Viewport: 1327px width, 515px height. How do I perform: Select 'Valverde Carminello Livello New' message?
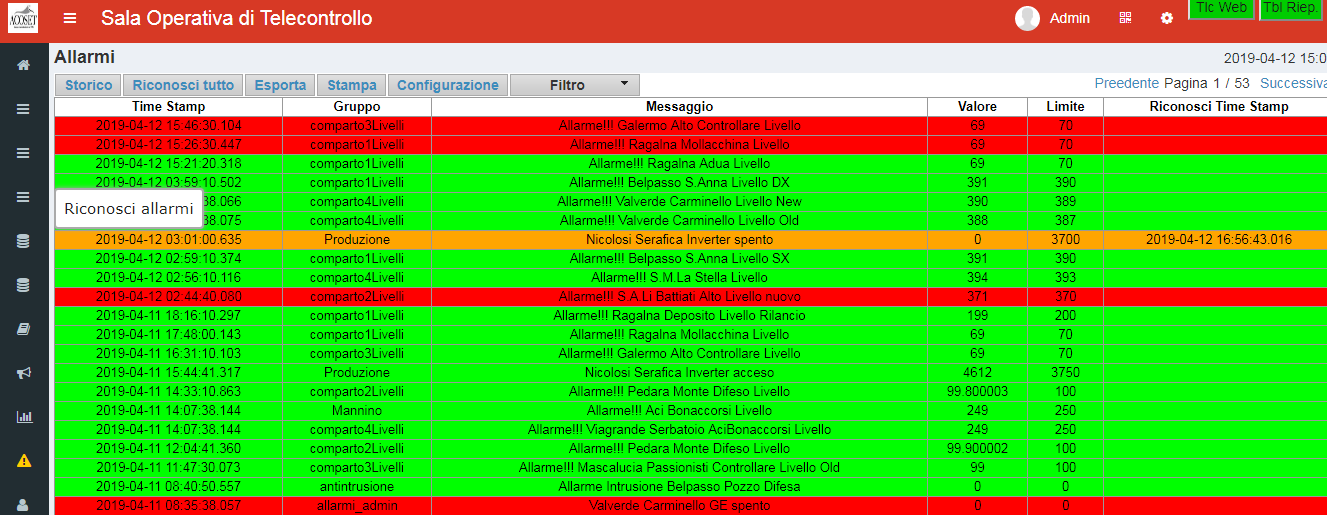pos(679,202)
